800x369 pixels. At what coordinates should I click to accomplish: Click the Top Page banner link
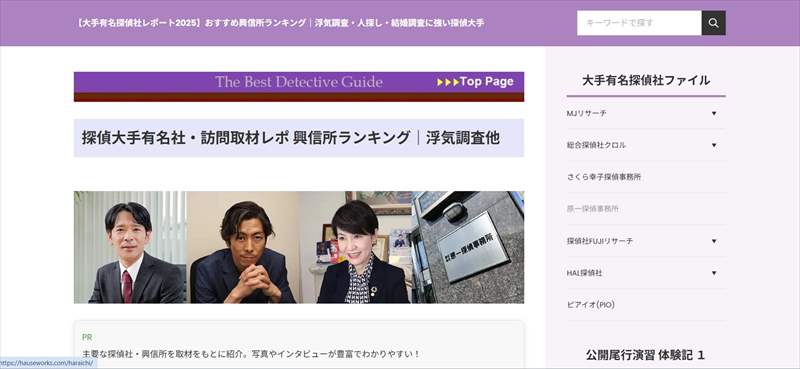(476, 82)
